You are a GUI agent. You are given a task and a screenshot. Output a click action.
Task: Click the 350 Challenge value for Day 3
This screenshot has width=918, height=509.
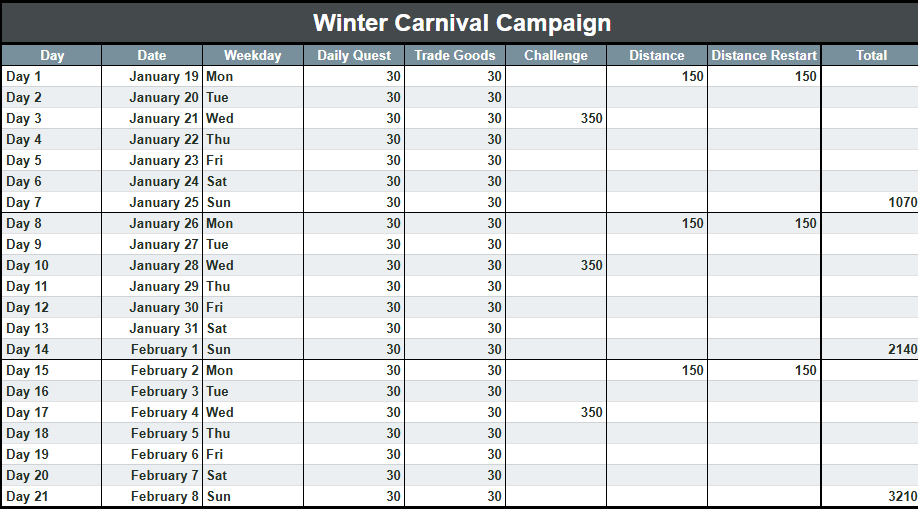(556, 118)
